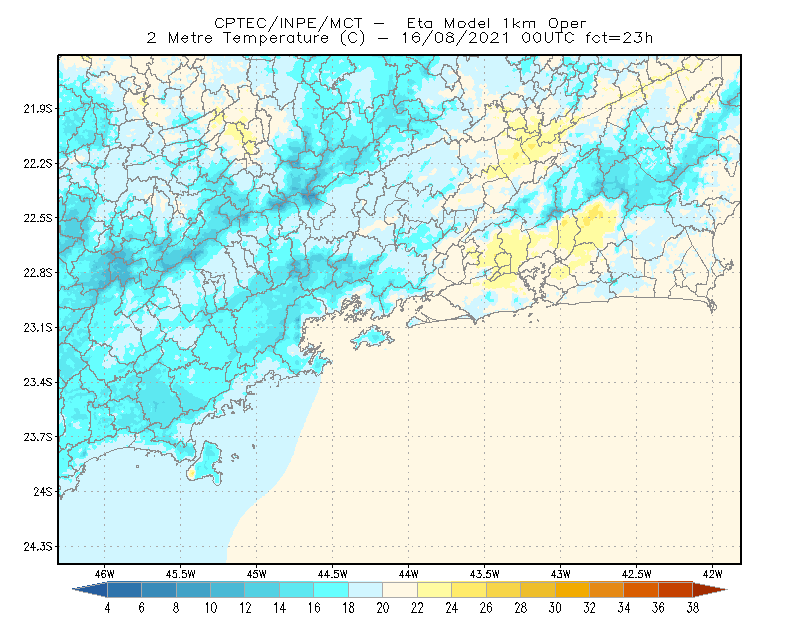
Task: Select the 26–28 legend segment
Action: click(x=504, y=590)
